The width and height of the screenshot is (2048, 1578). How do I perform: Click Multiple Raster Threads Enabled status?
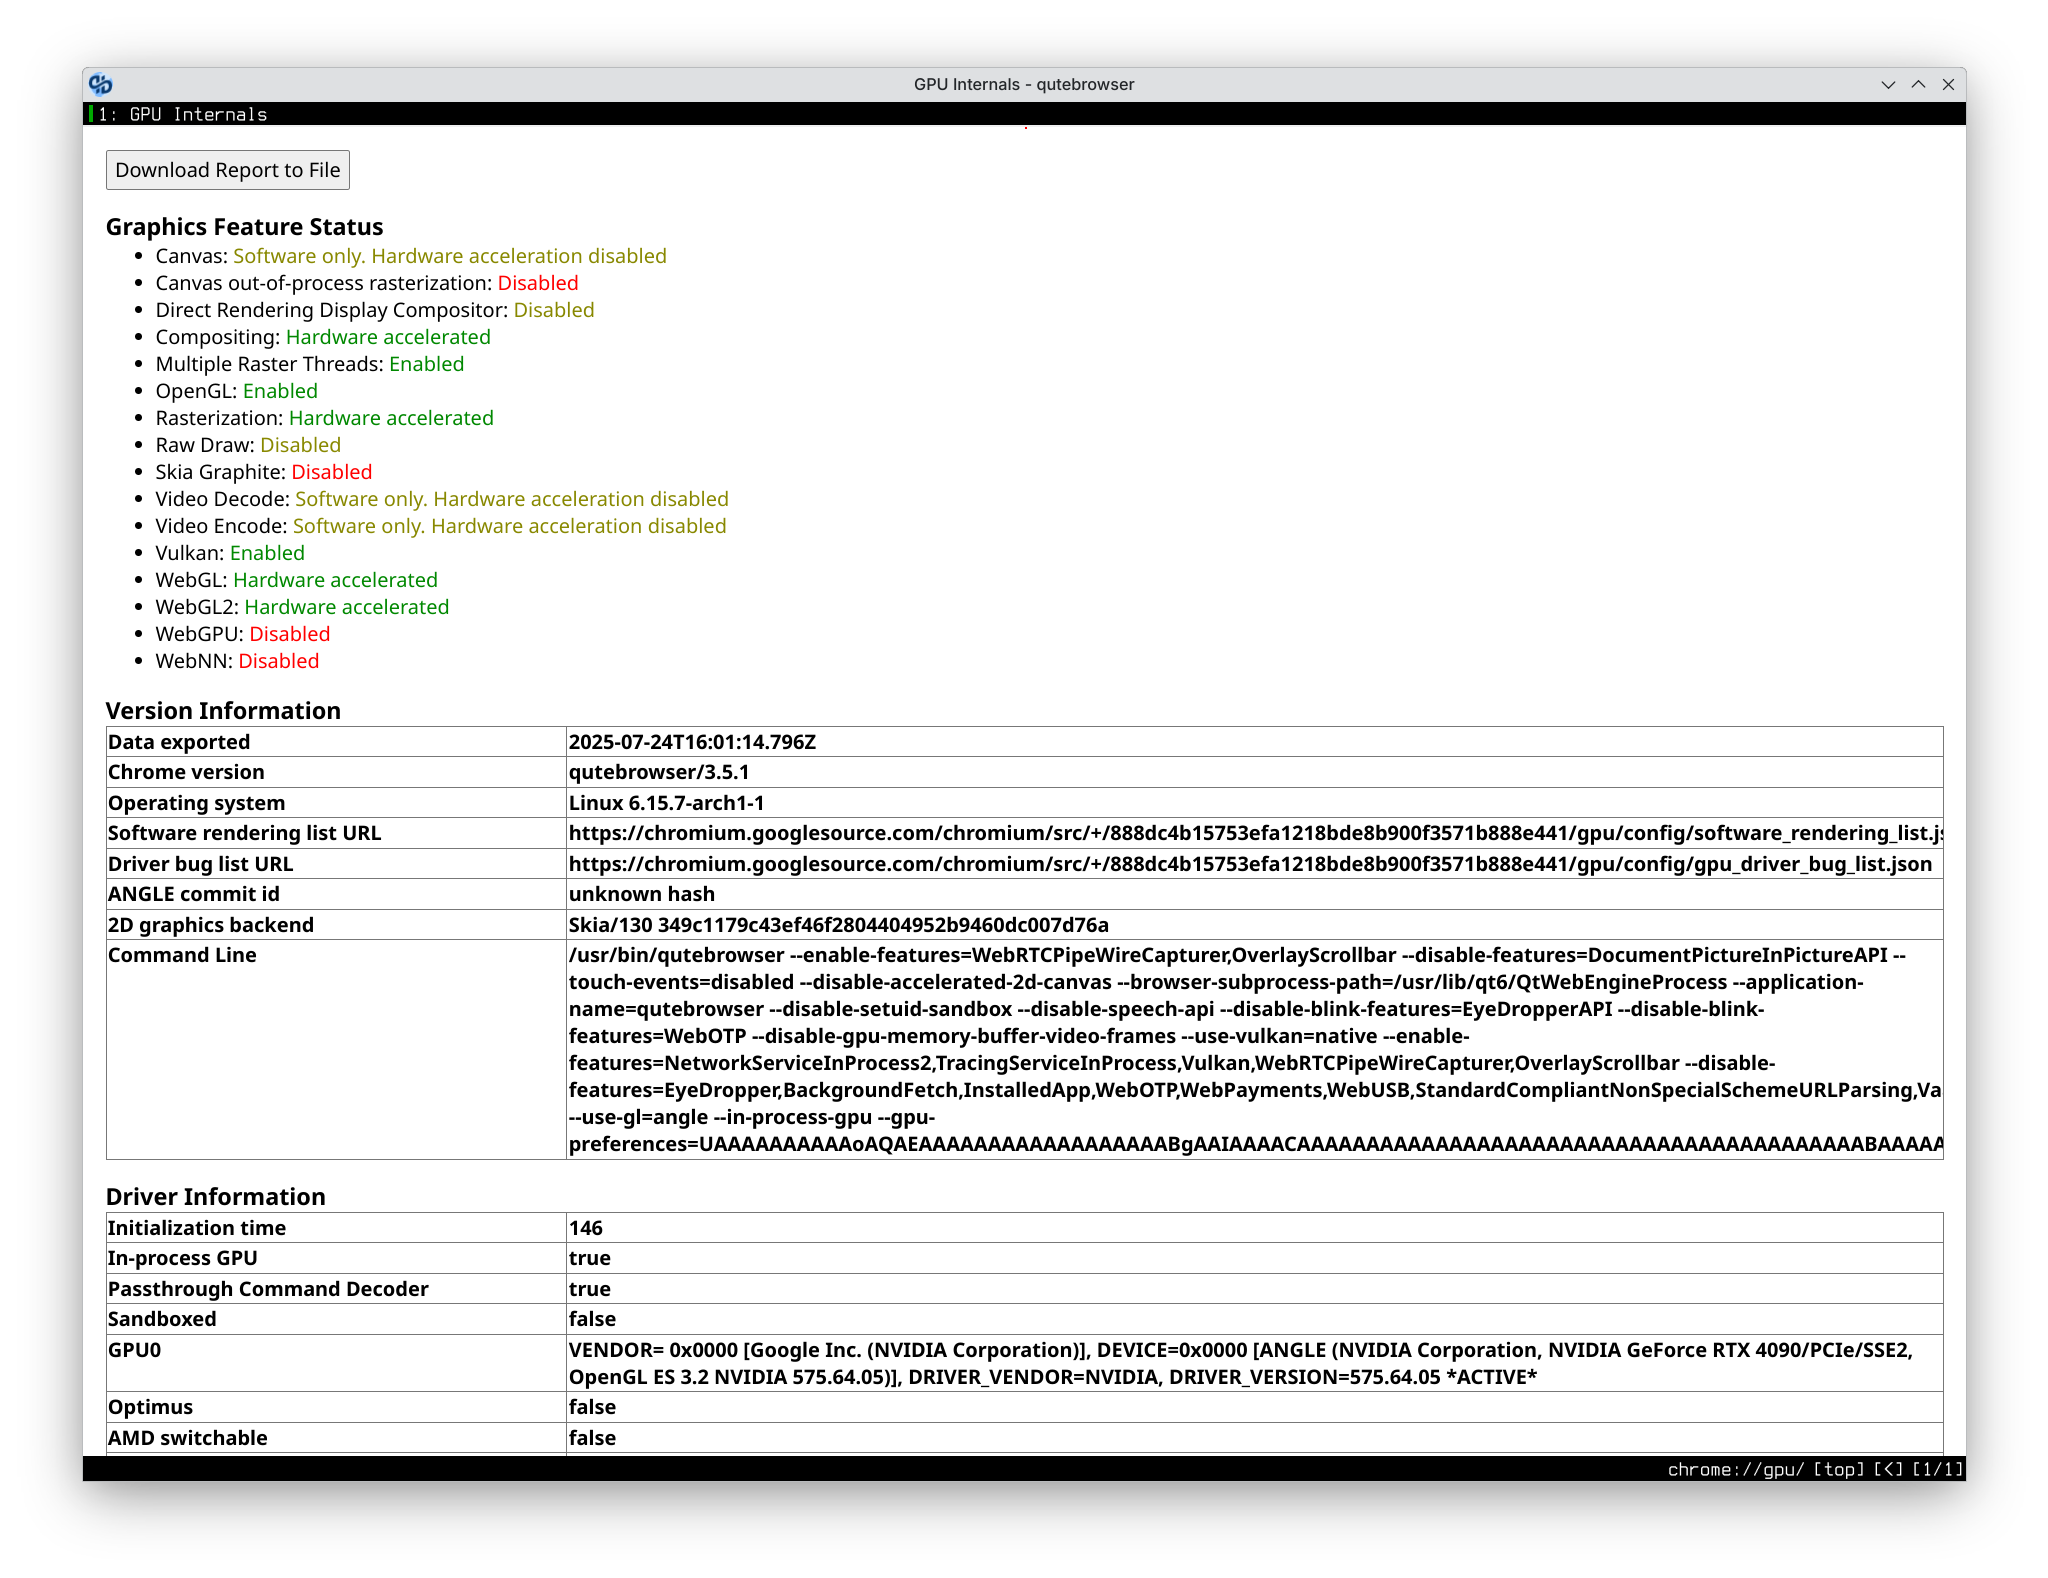427,364
